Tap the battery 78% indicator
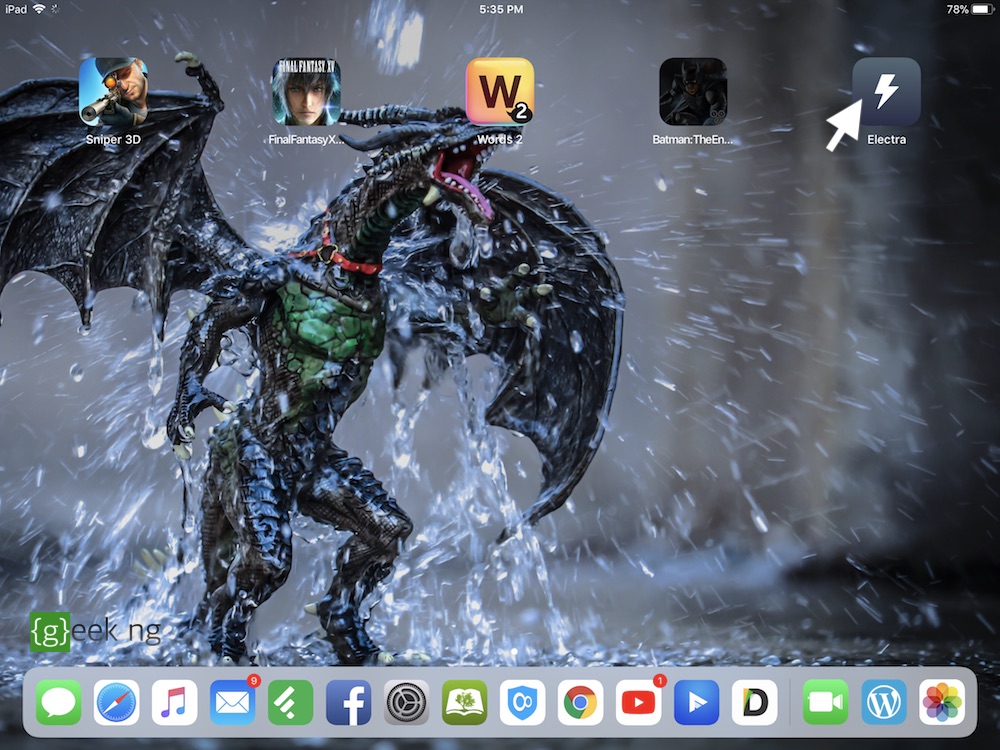 coord(970,9)
